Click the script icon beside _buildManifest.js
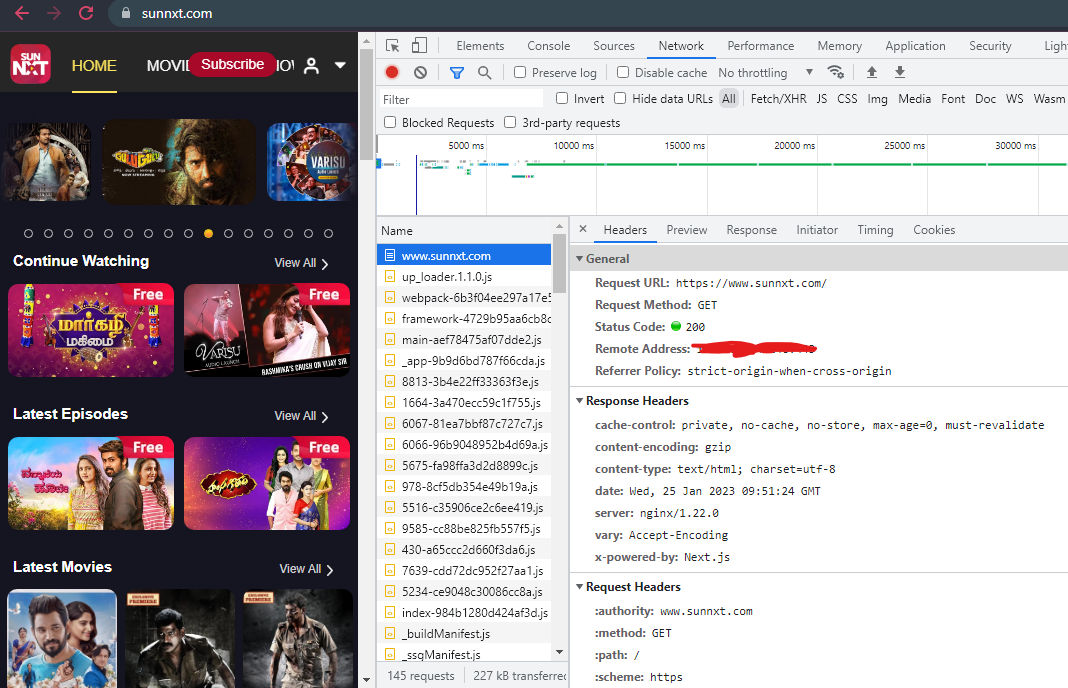The height and width of the screenshot is (688, 1068). point(390,634)
